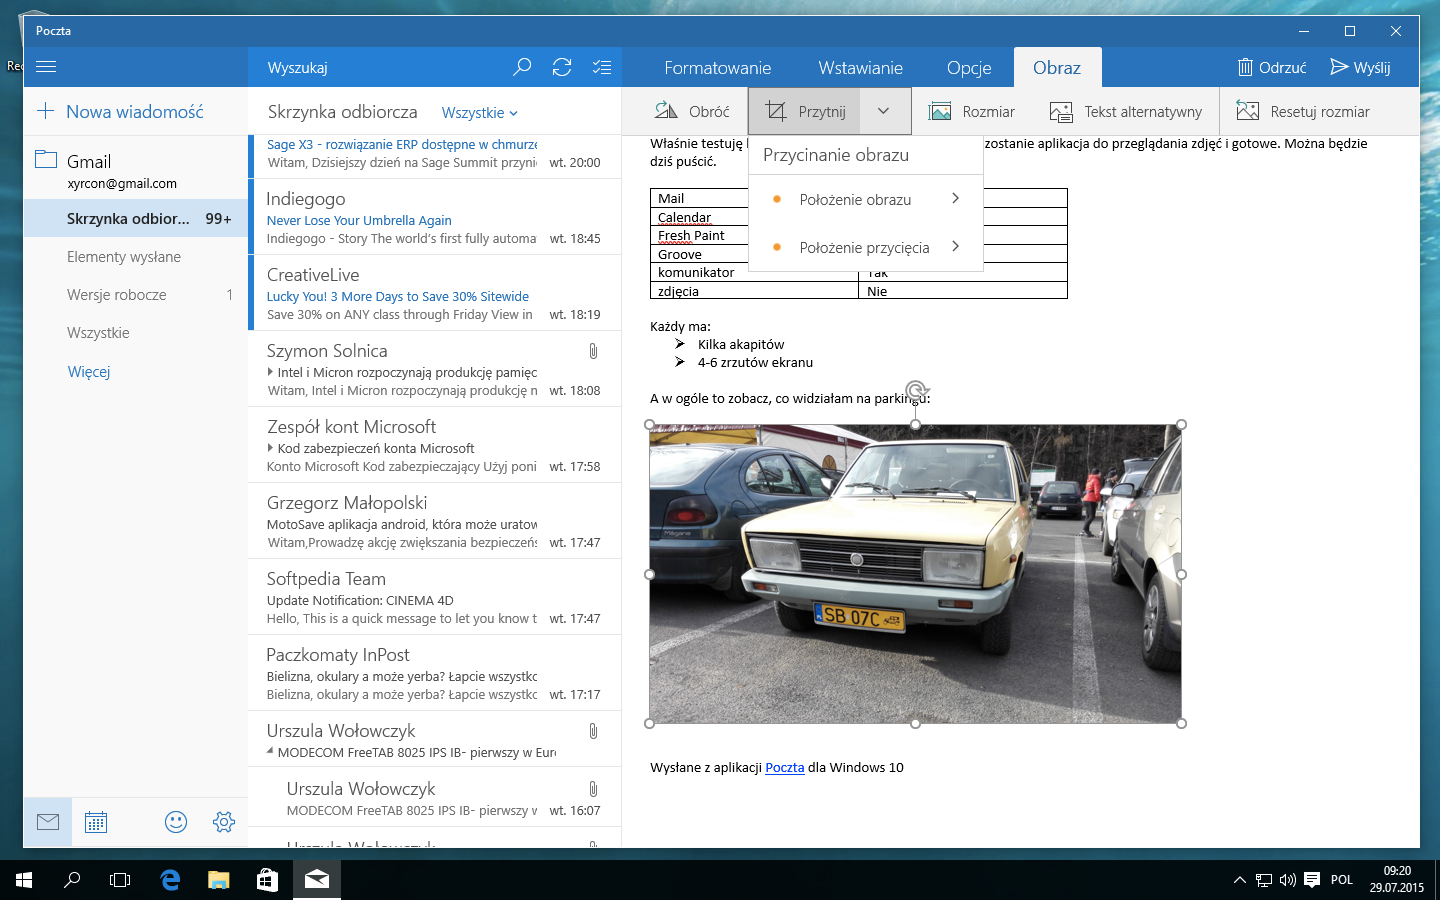The width and height of the screenshot is (1440, 900).
Task: Select the car photo in message
Action: [915, 574]
